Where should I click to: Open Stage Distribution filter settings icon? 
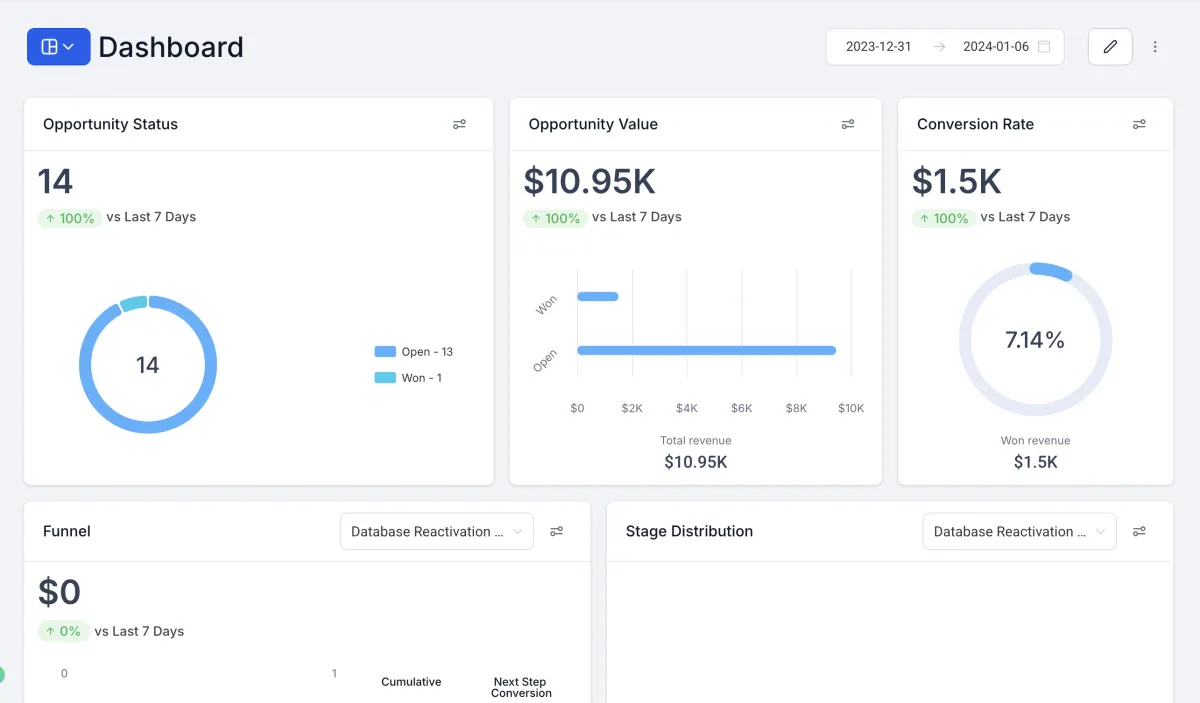(x=1139, y=531)
